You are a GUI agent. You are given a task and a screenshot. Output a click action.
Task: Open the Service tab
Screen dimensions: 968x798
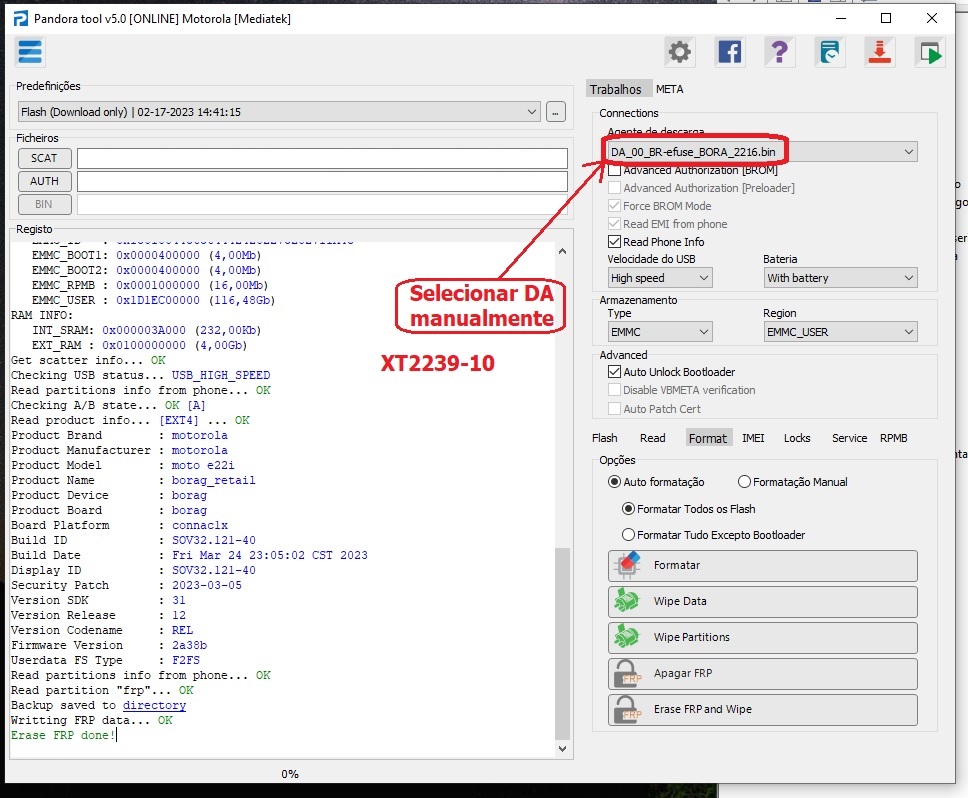click(x=849, y=438)
